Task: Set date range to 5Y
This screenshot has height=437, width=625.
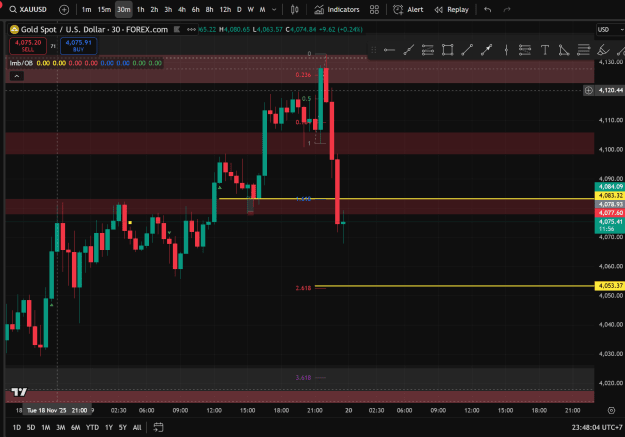Action: click(123, 427)
